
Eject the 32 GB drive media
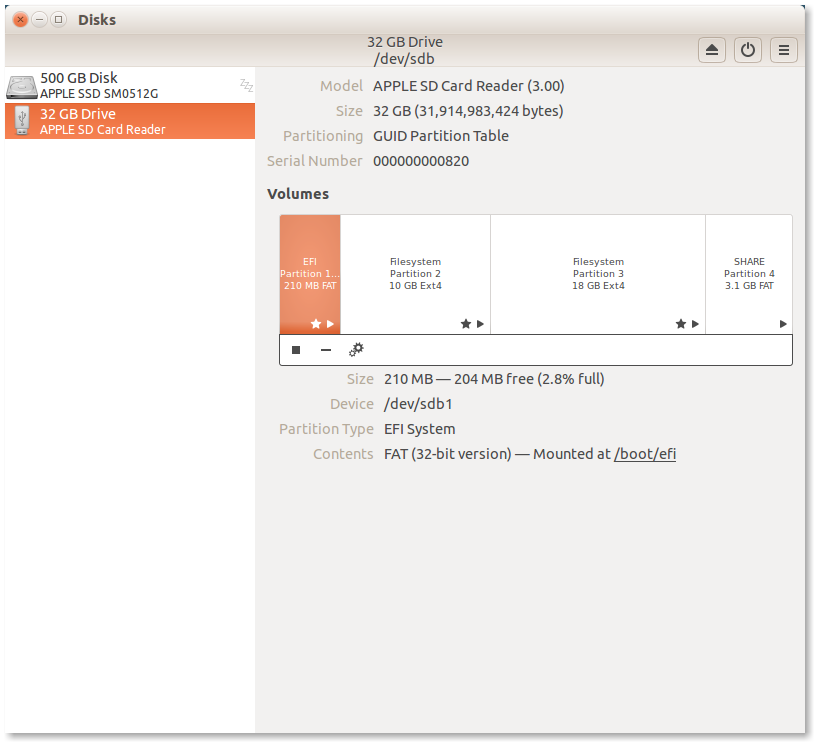711,50
